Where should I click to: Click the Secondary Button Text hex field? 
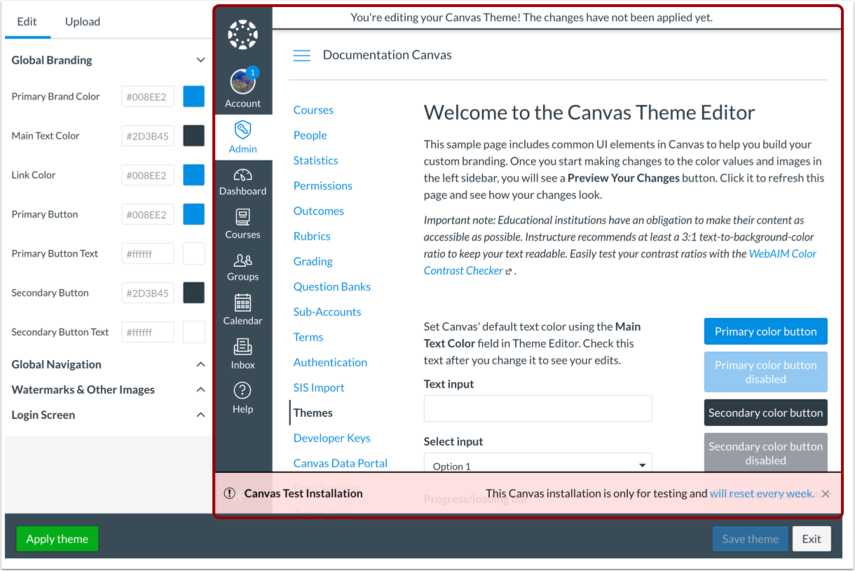pos(148,332)
